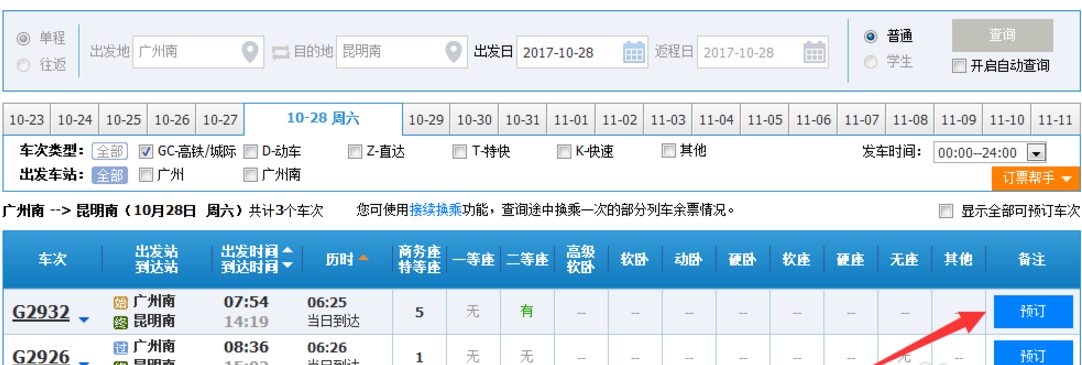Swap departure and destination with arrows icon
The image size is (1082, 365).
tap(282, 52)
